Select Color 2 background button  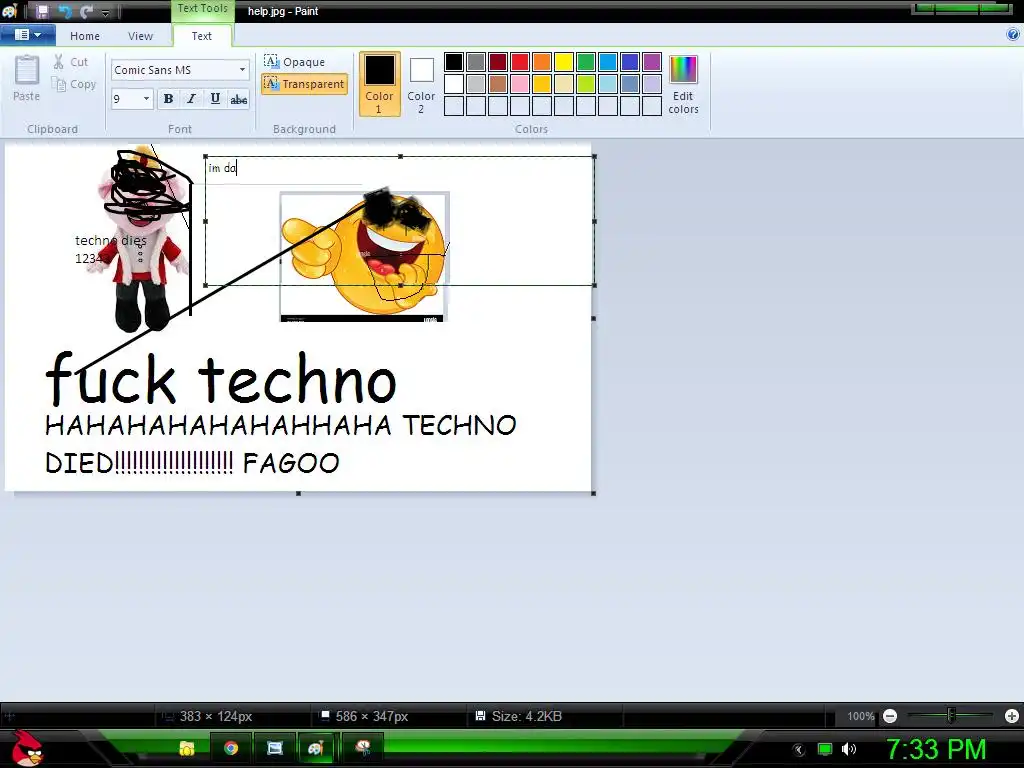point(421,84)
